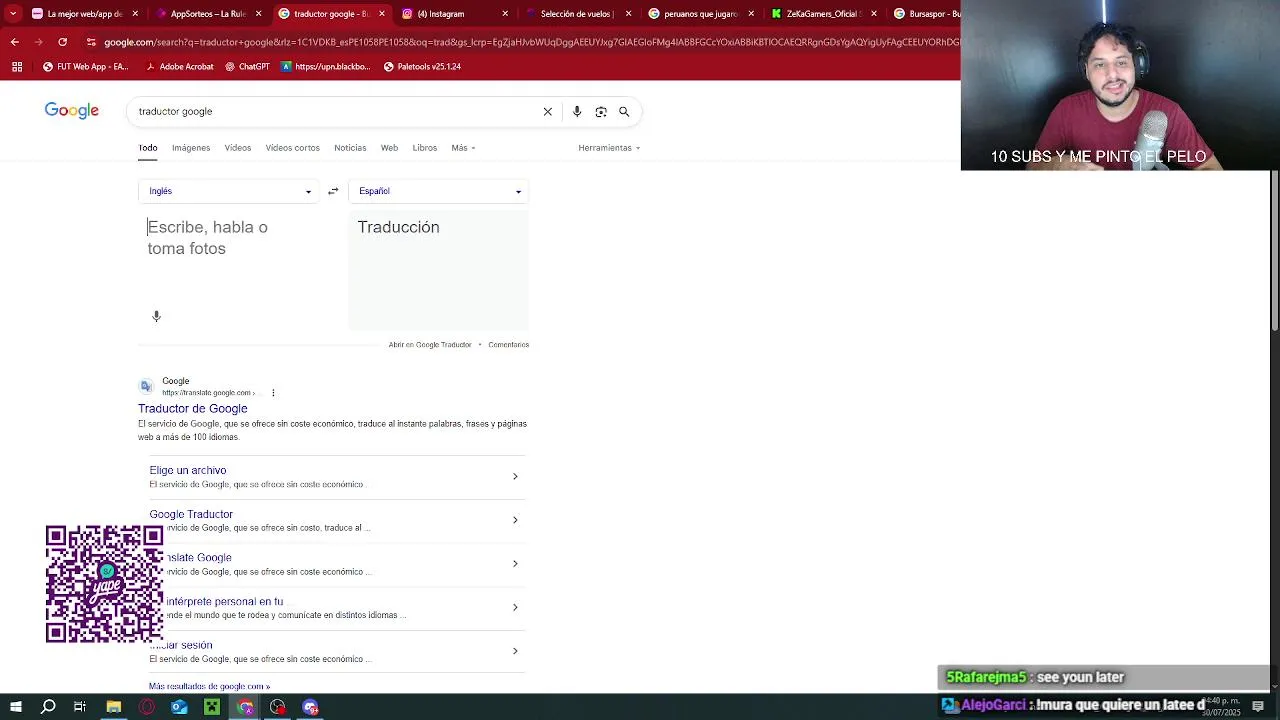
Task: Open the Traductor de Google result title
Action: coord(193,409)
